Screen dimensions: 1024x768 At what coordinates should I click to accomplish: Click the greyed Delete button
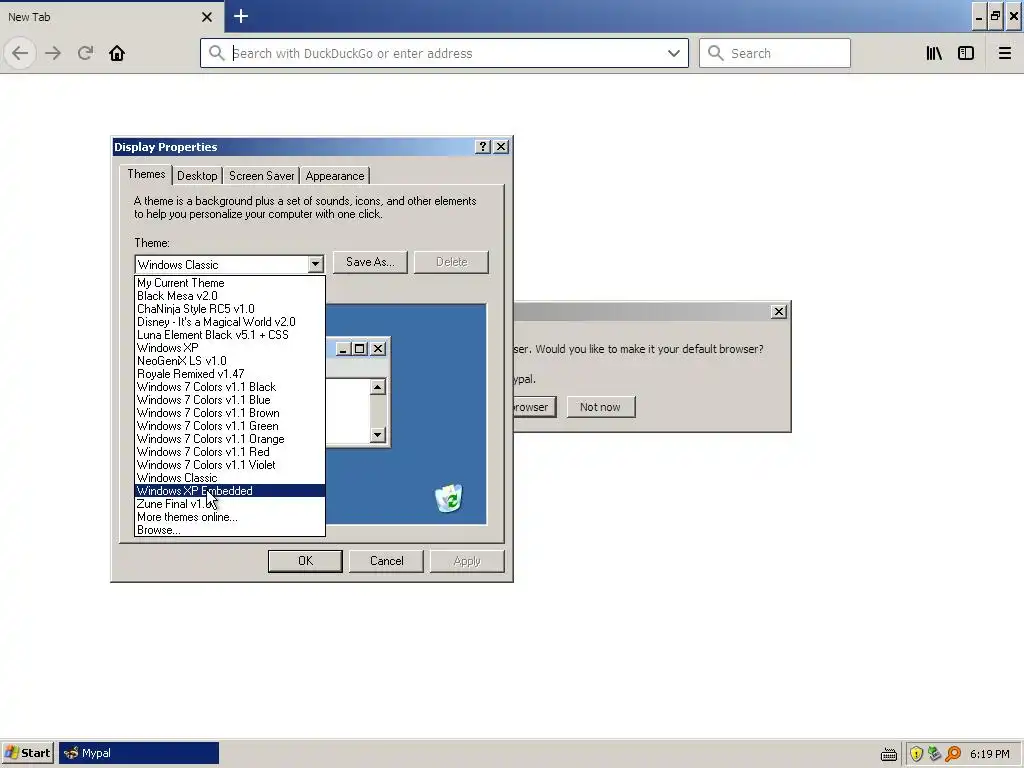451,262
